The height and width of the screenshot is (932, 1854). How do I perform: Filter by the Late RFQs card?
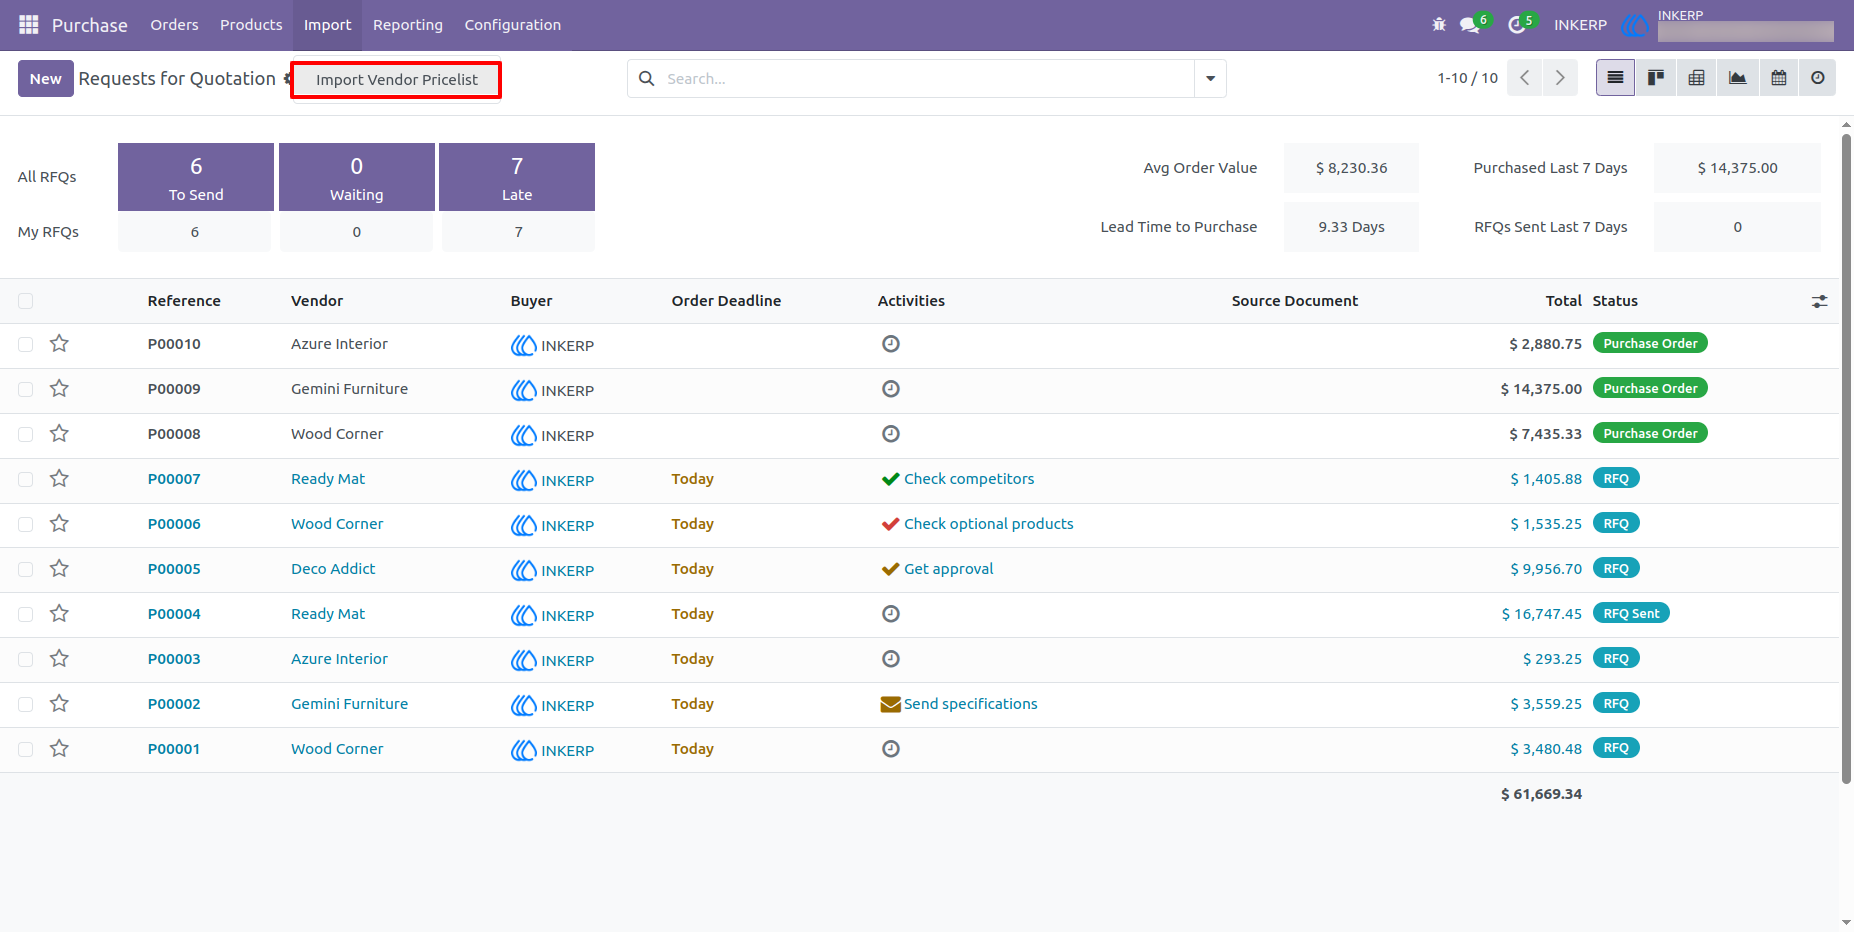tap(517, 177)
